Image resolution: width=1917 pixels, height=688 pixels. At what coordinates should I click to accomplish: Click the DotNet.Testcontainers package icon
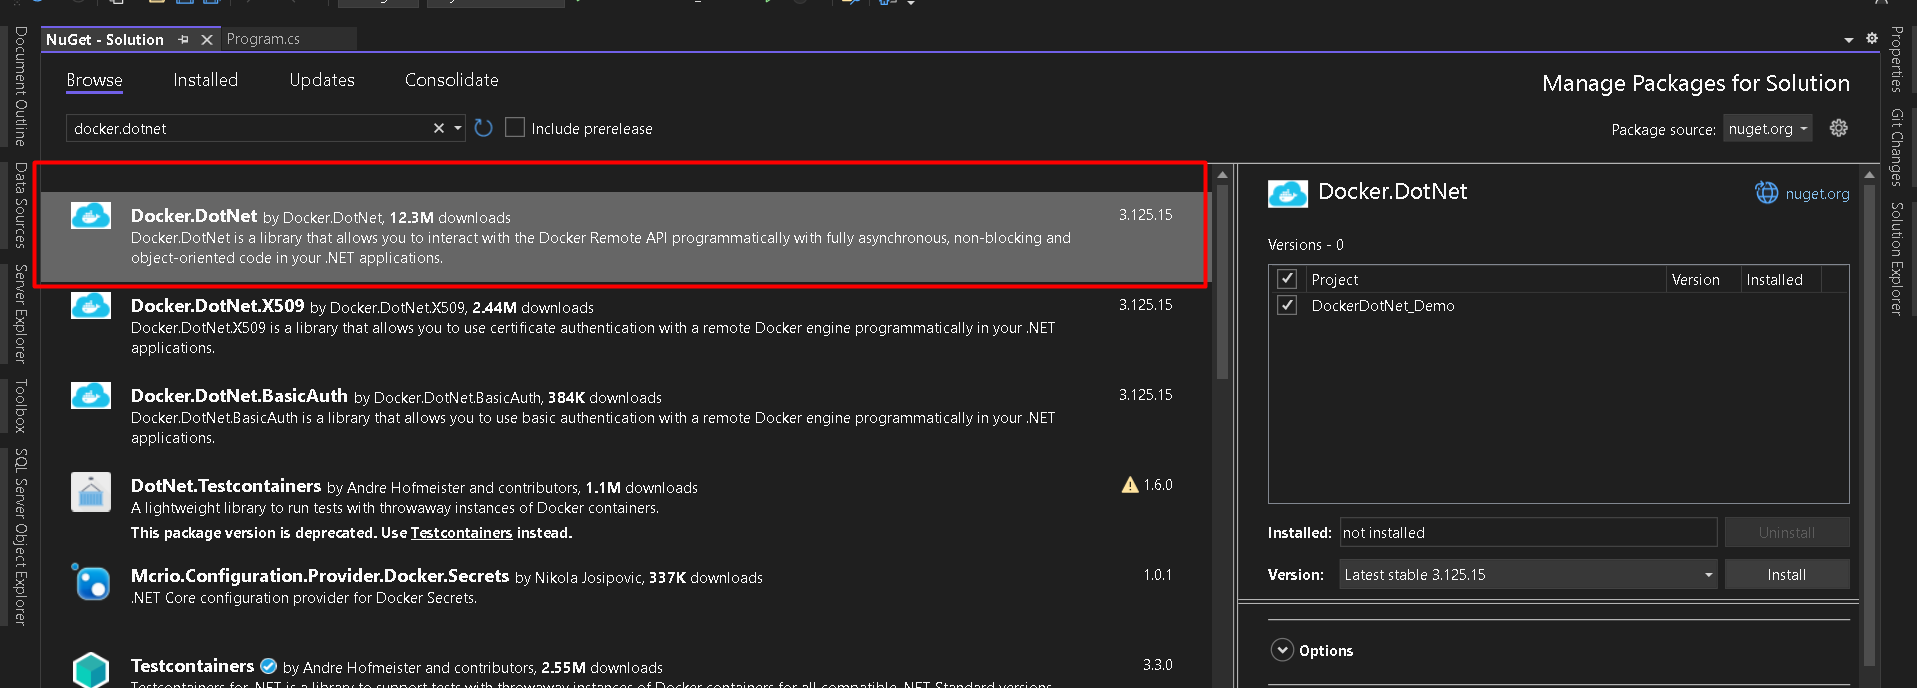(91, 492)
